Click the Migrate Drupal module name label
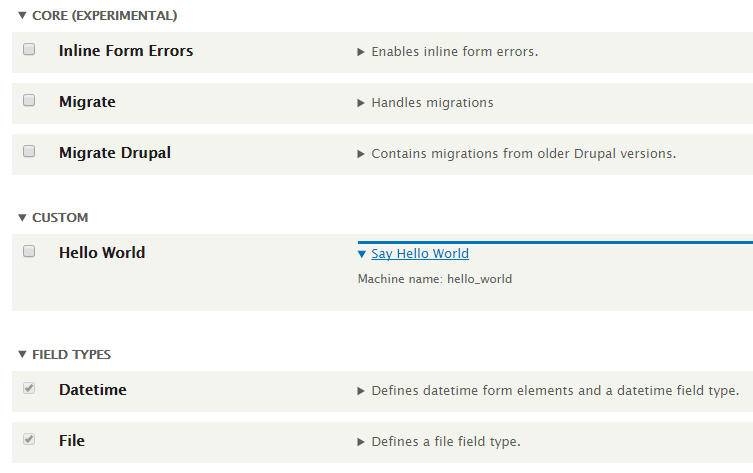 [x=115, y=153]
